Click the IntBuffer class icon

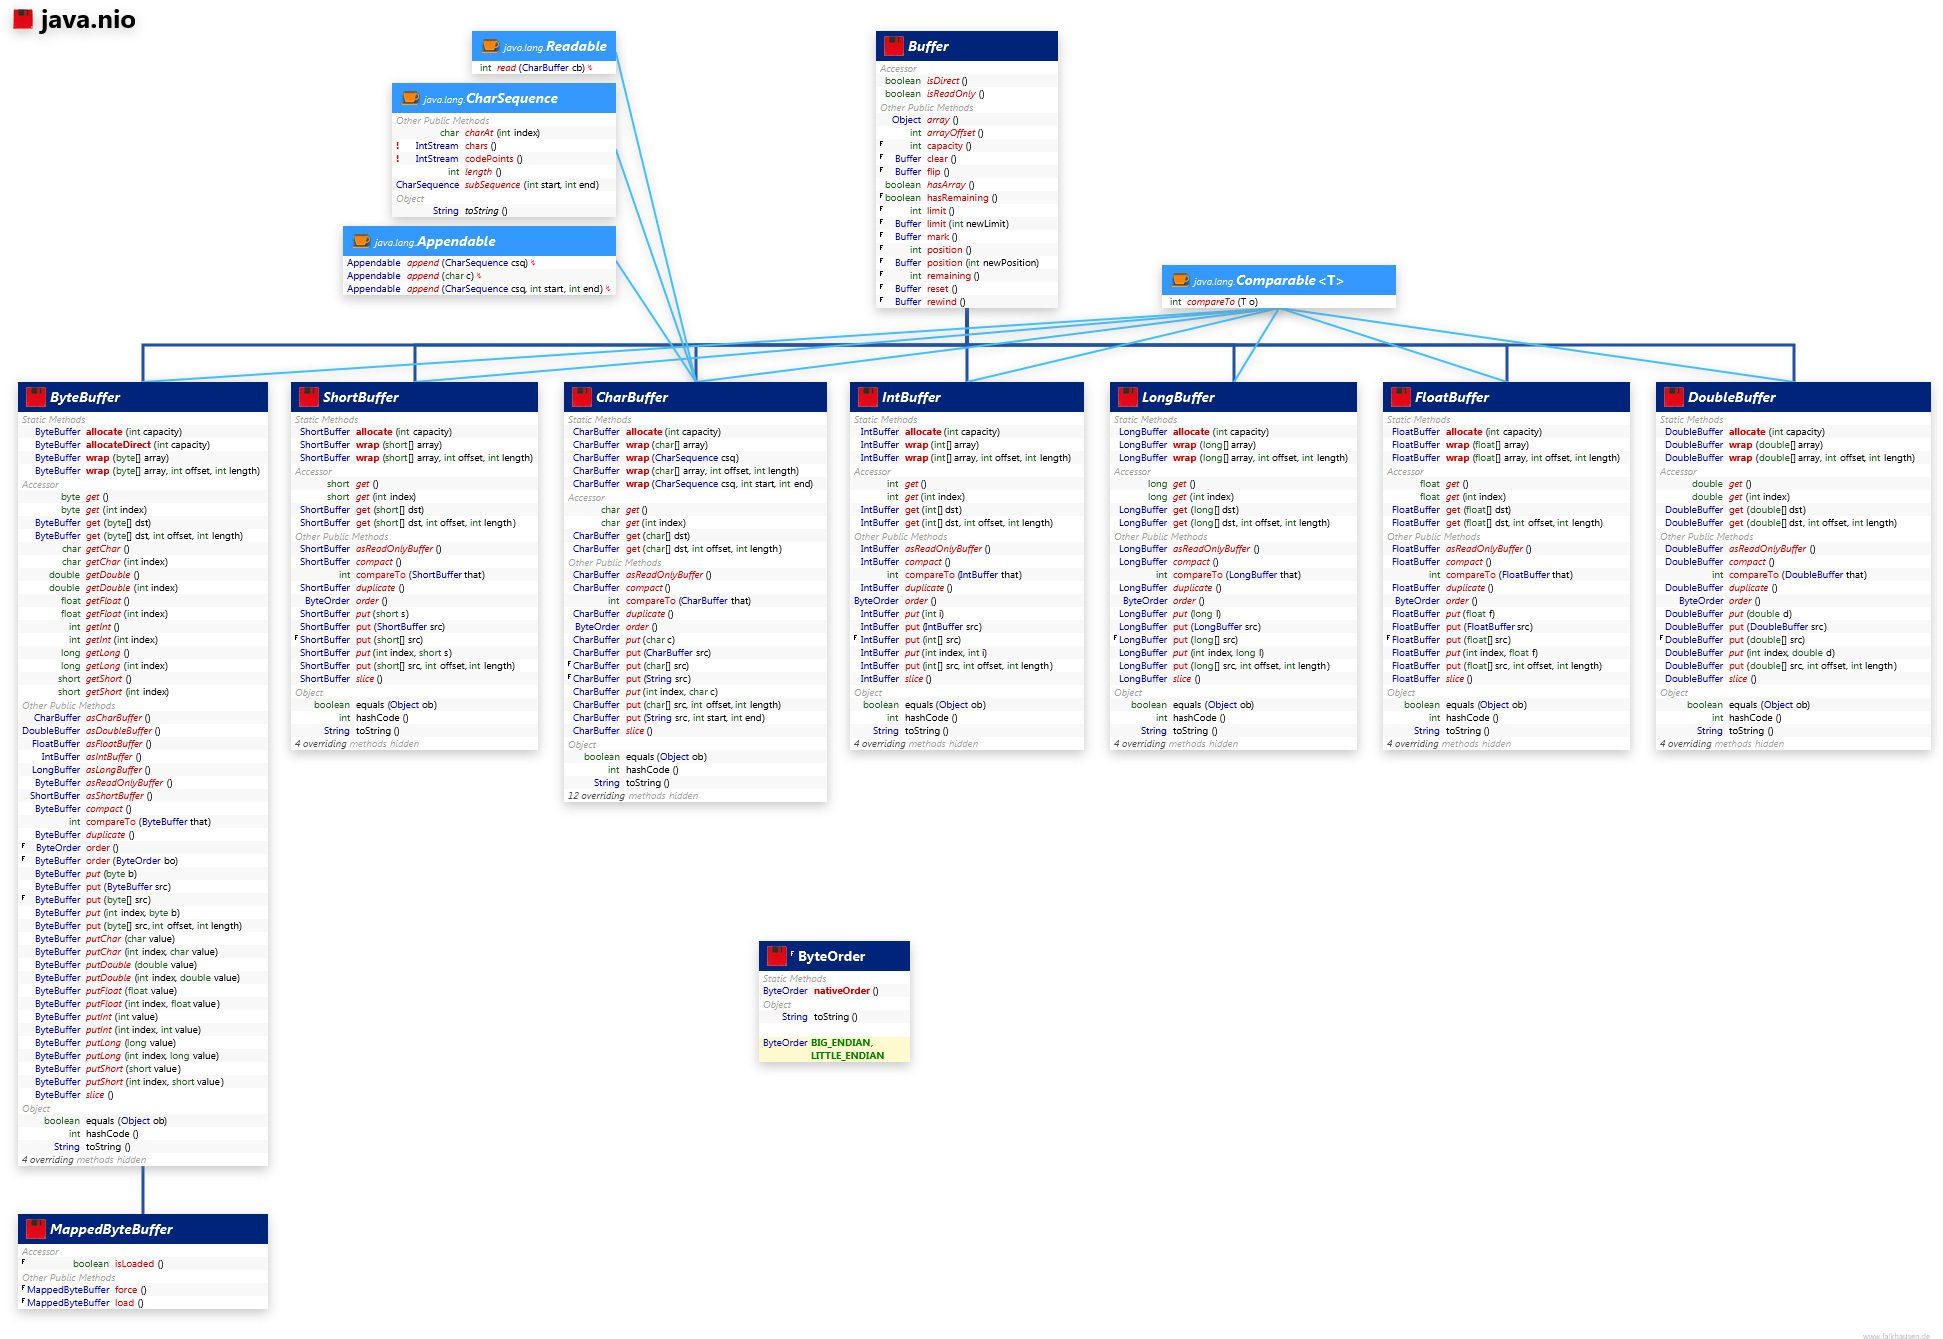tap(867, 397)
